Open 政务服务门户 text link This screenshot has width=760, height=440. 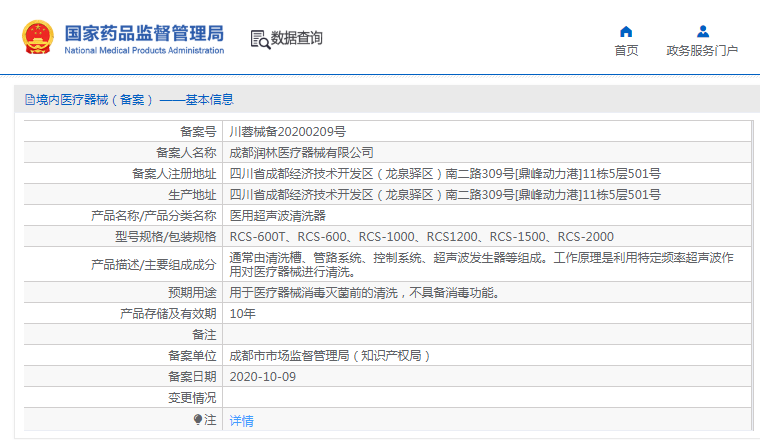pos(702,50)
